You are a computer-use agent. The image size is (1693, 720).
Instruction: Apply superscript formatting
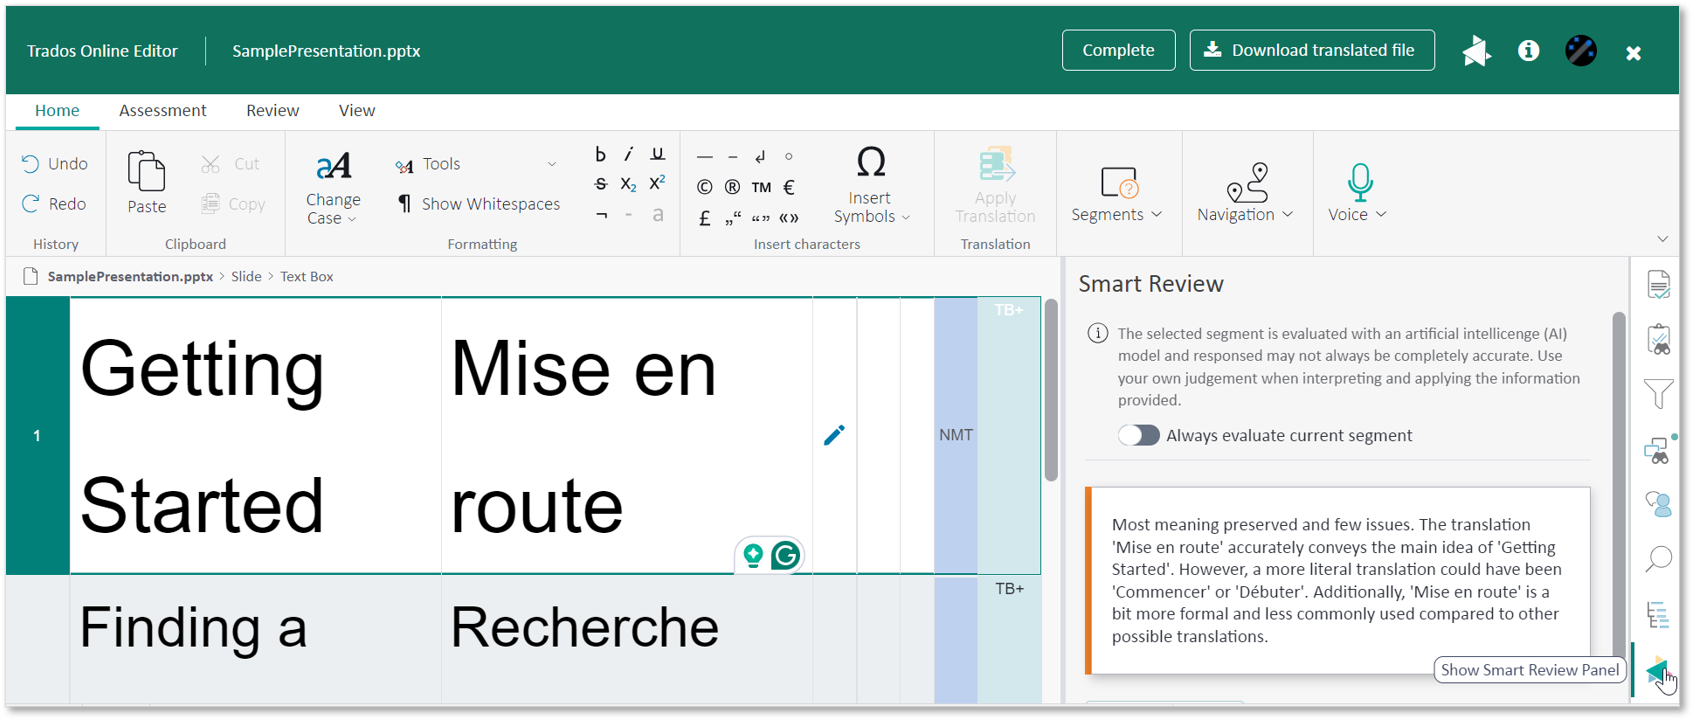click(657, 184)
